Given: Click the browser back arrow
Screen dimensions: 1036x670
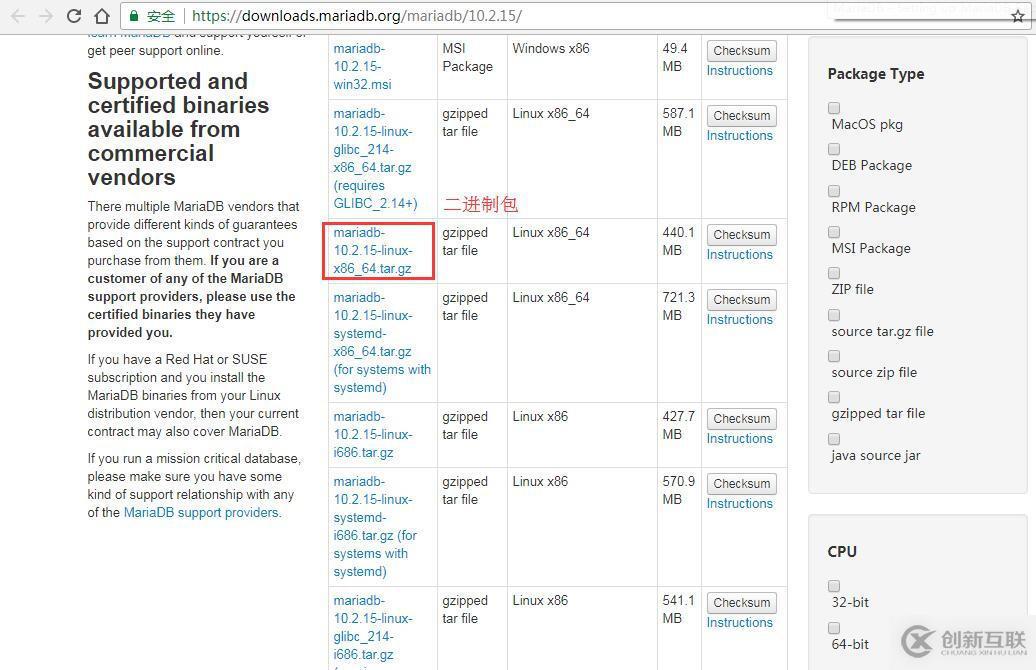Looking at the screenshot, I should pyautogui.click(x=18, y=16).
